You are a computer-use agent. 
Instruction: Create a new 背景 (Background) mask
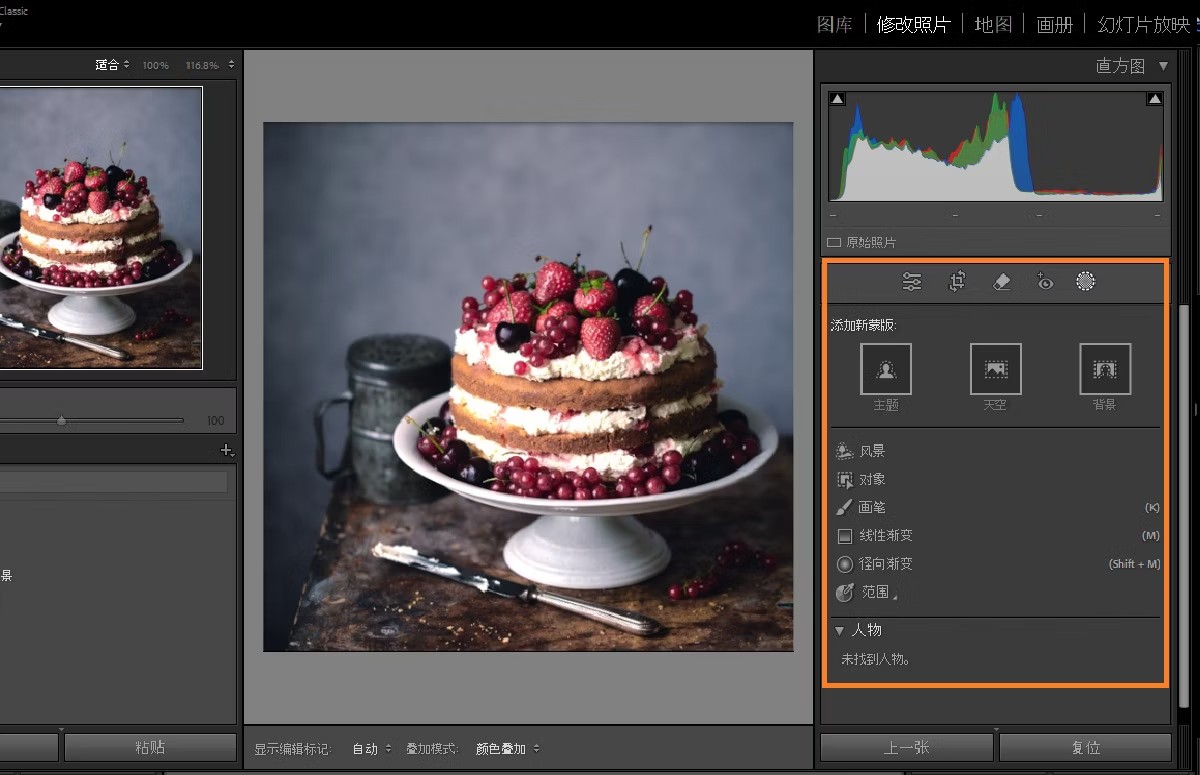[1105, 369]
